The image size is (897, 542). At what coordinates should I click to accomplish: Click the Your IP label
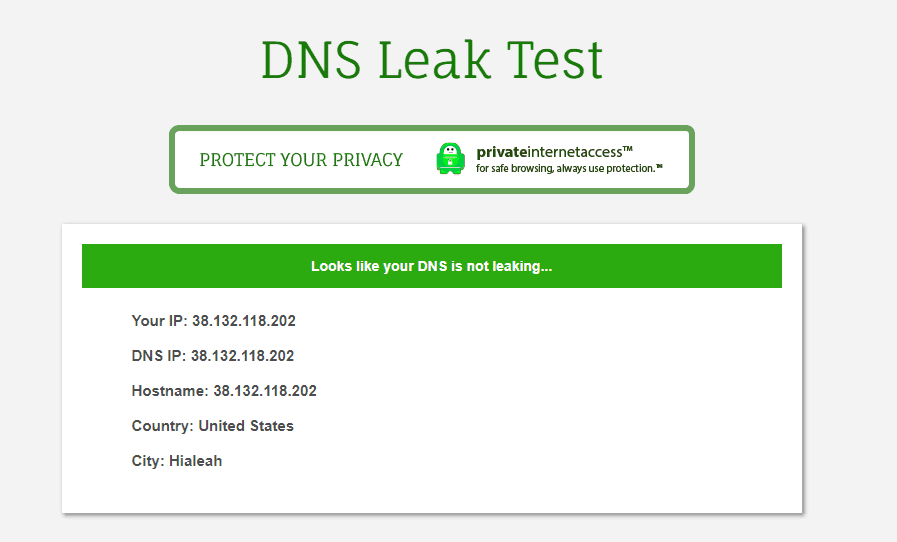coord(160,321)
